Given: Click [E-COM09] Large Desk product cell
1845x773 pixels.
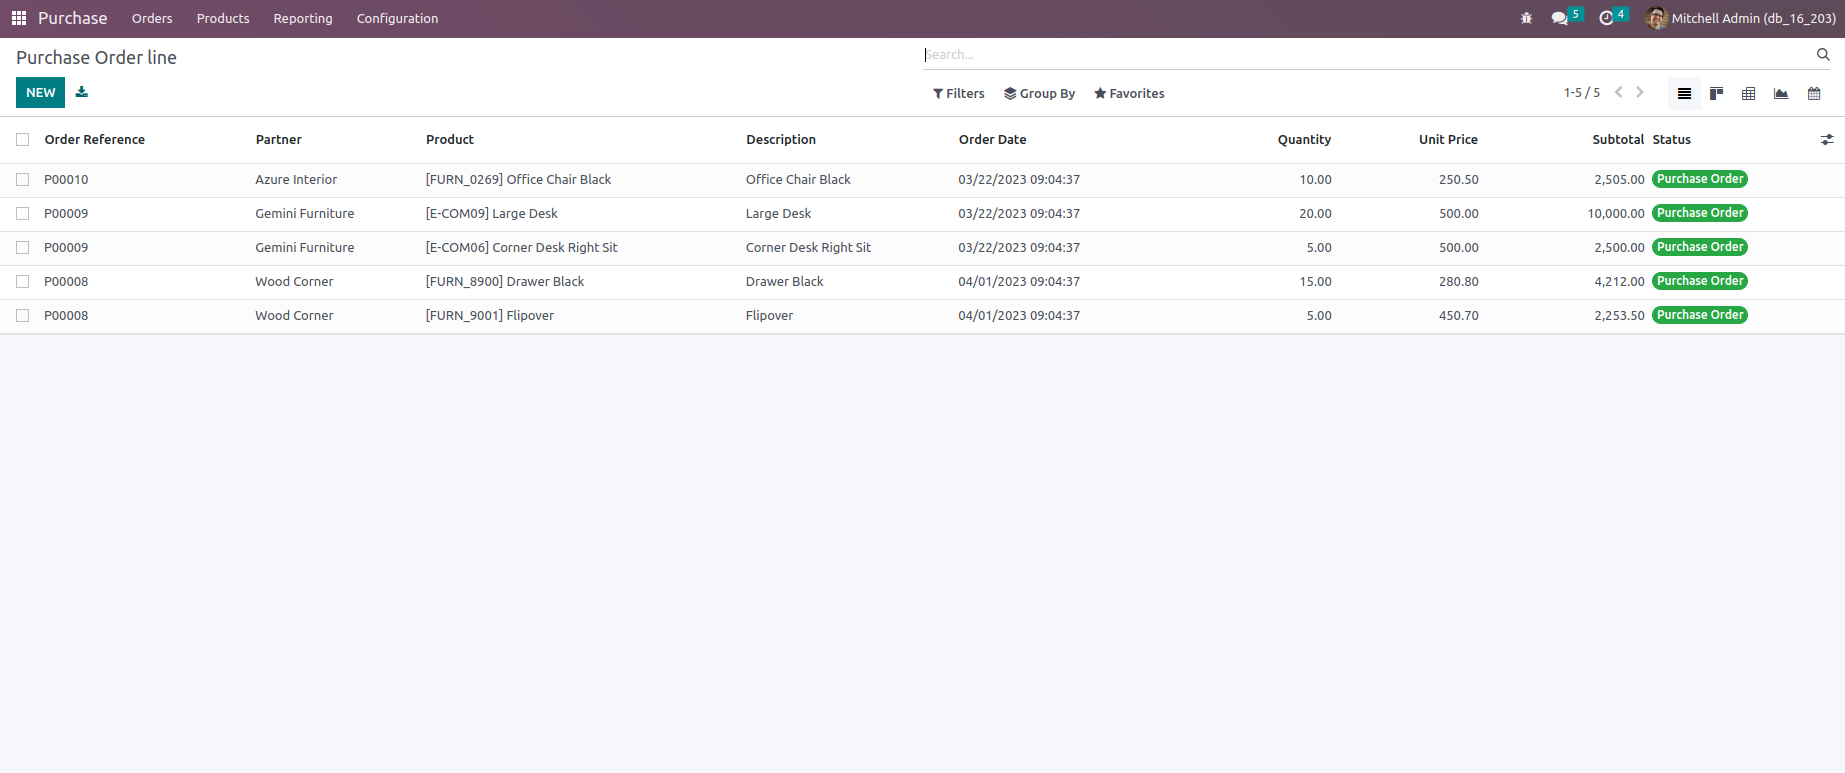Looking at the screenshot, I should click(492, 214).
